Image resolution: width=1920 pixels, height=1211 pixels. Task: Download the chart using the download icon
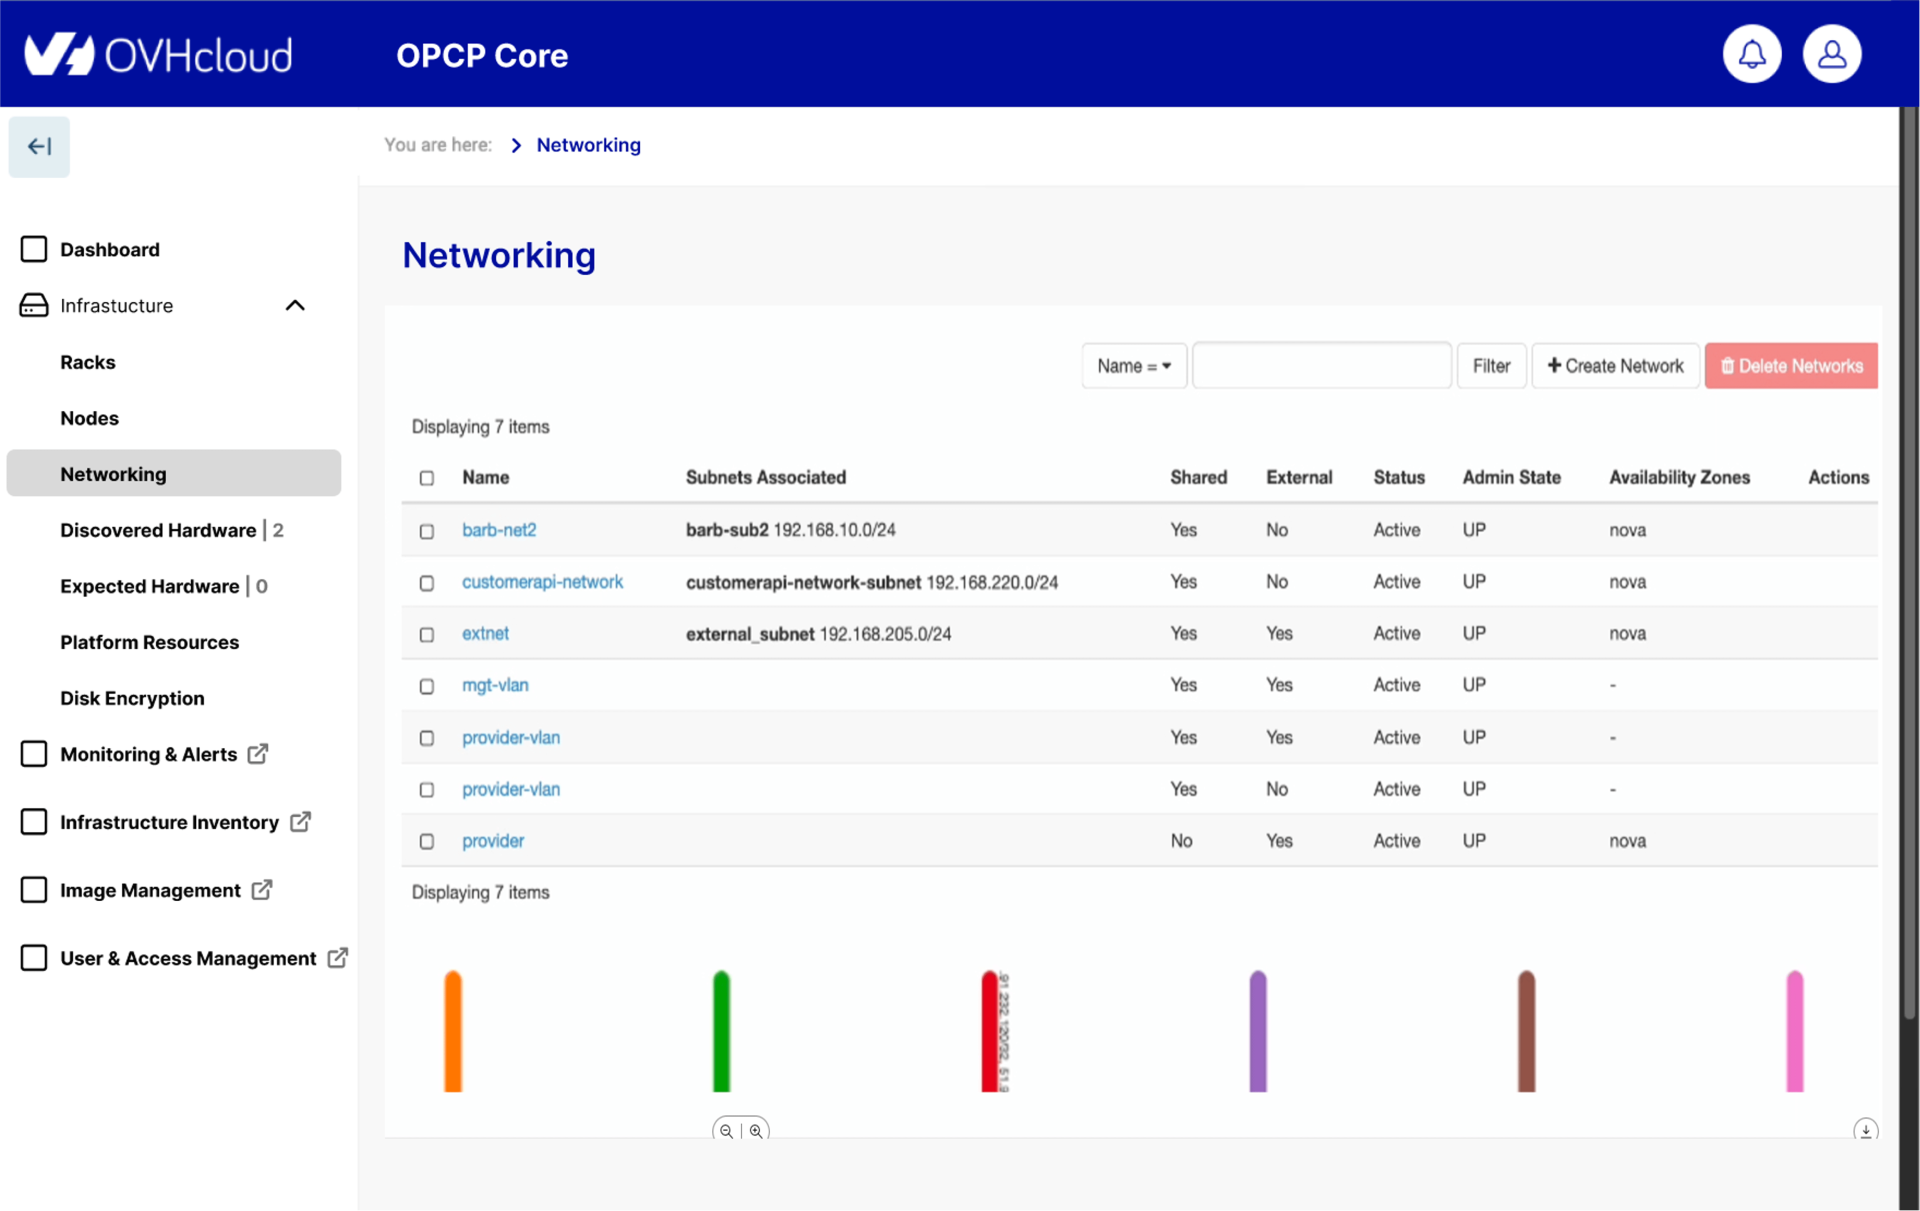[x=1865, y=1129]
